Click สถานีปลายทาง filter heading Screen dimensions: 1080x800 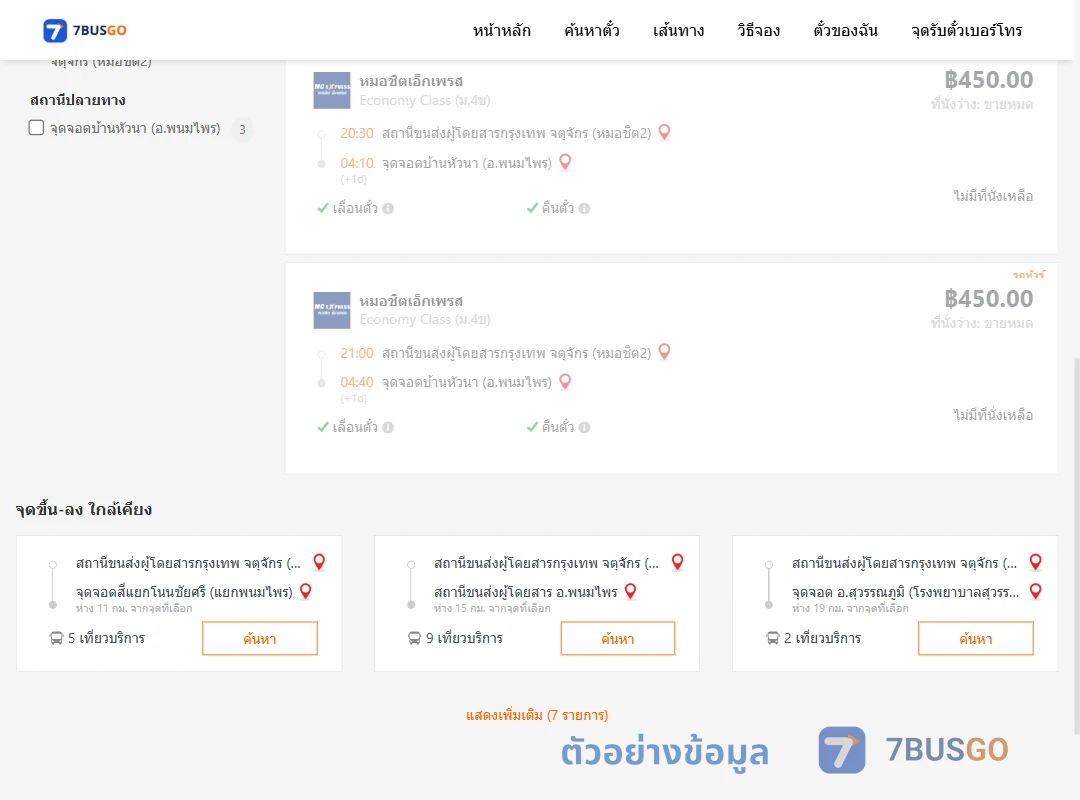[78, 100]
